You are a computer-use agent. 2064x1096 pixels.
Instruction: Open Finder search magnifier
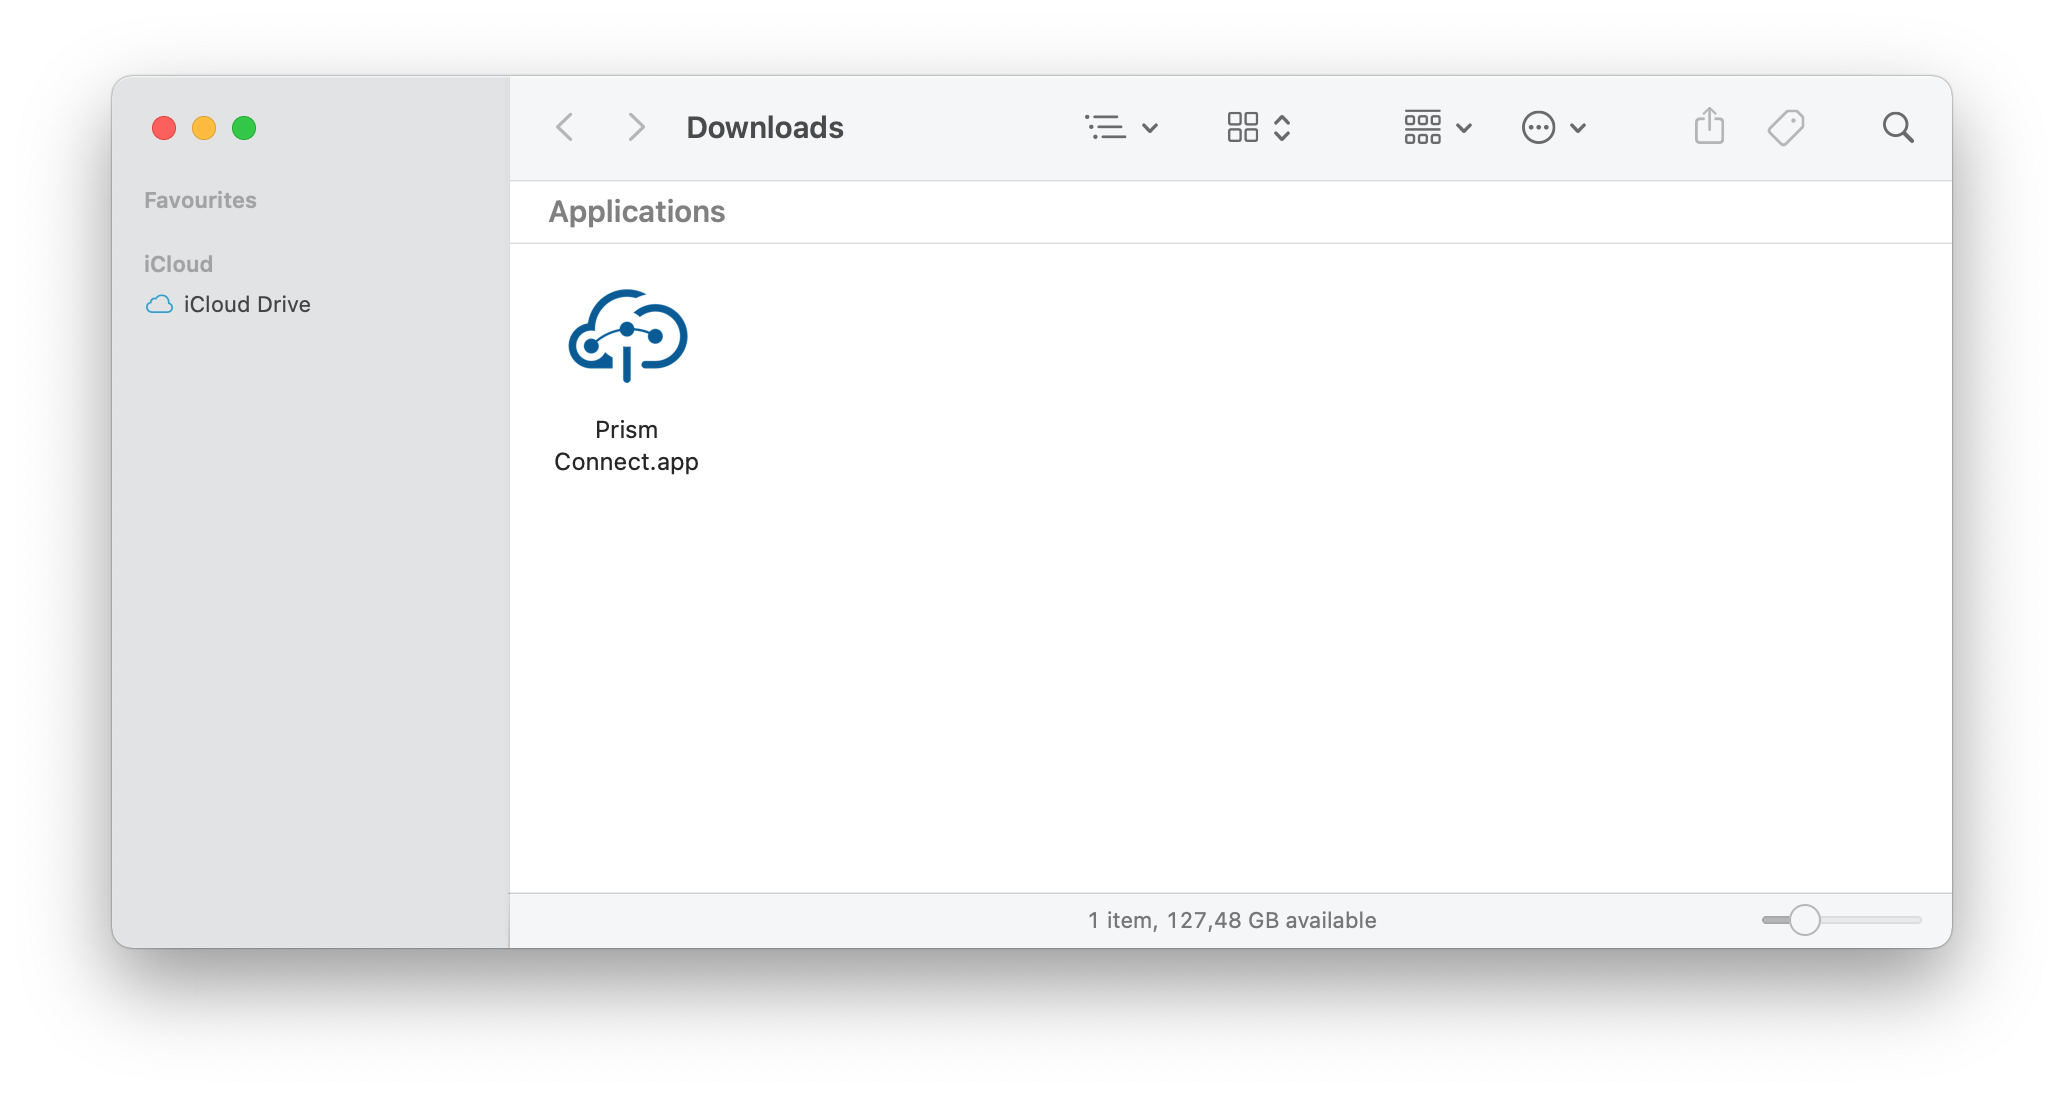[1898, 128]
